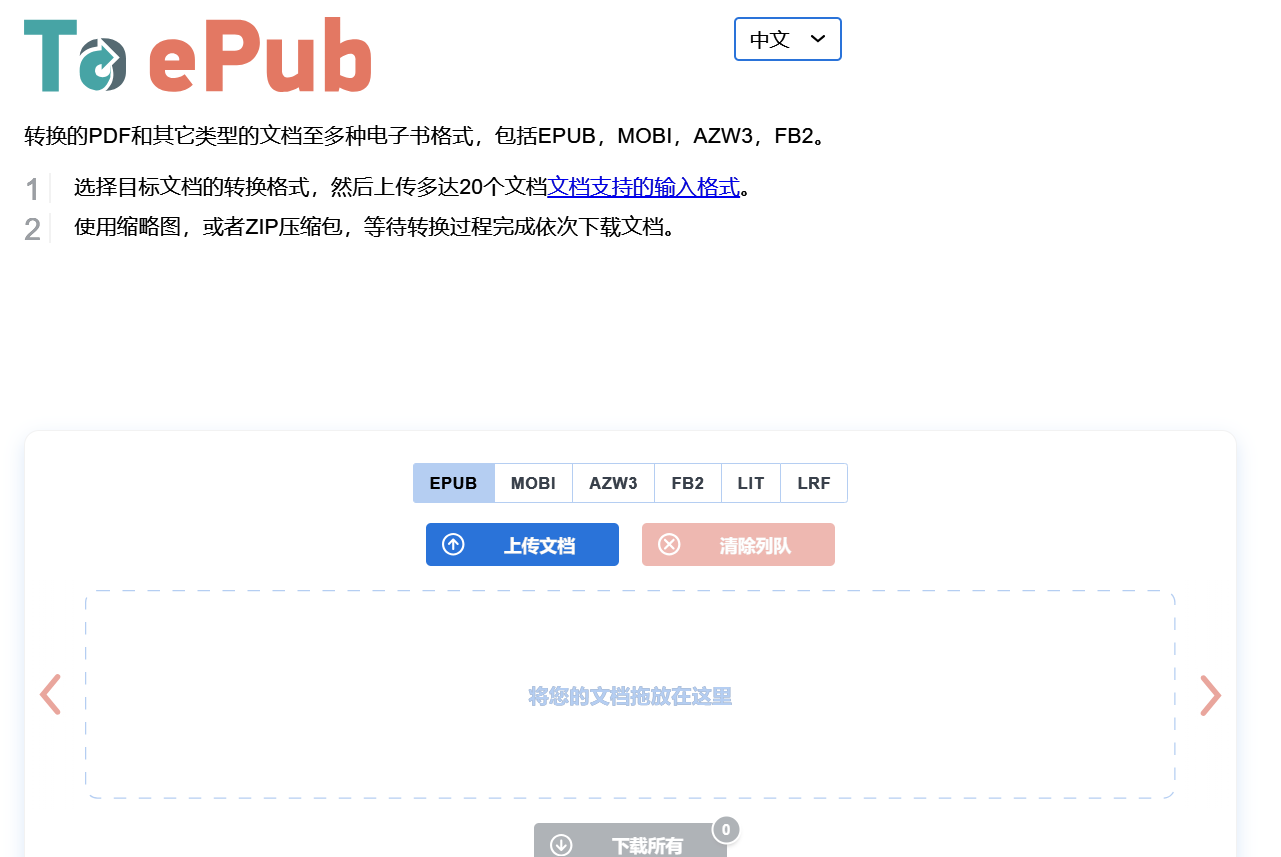Switch to the MOBI format tab
The image size is (1281, 857).
(533, 483)
